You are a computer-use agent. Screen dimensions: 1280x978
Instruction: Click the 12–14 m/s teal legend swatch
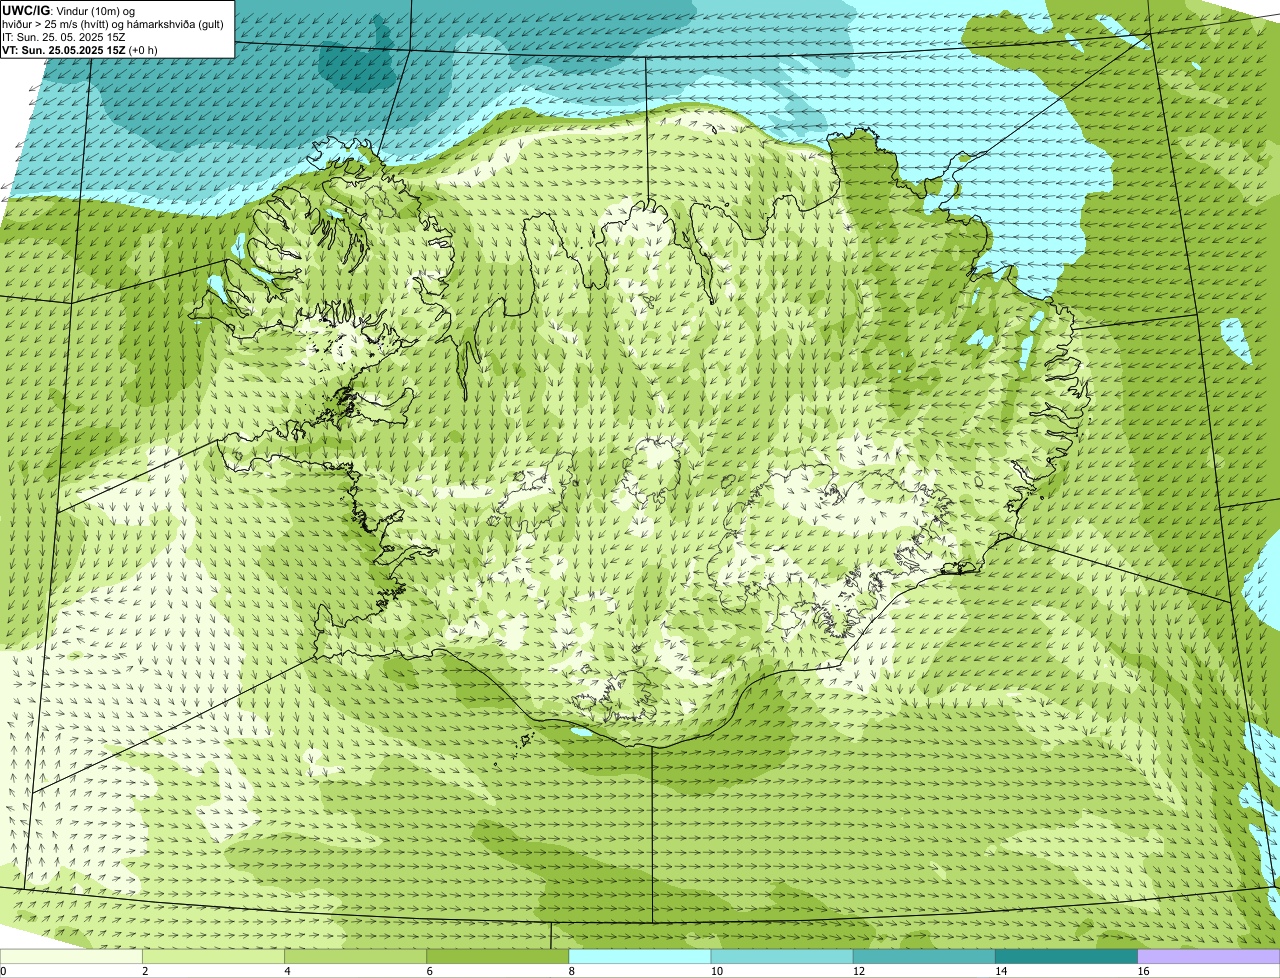pos(924,956)
